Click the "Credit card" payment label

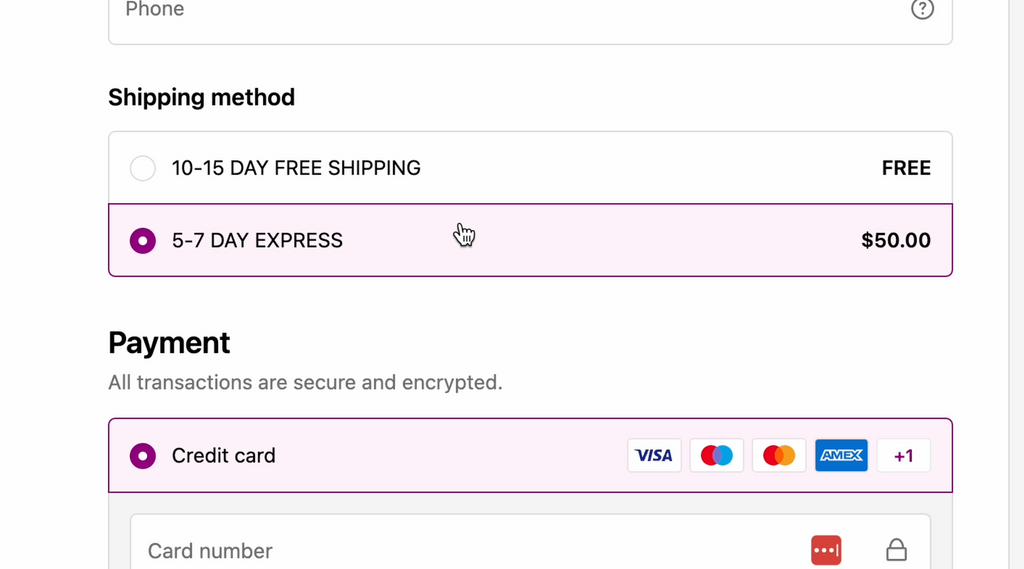point(223,456)
